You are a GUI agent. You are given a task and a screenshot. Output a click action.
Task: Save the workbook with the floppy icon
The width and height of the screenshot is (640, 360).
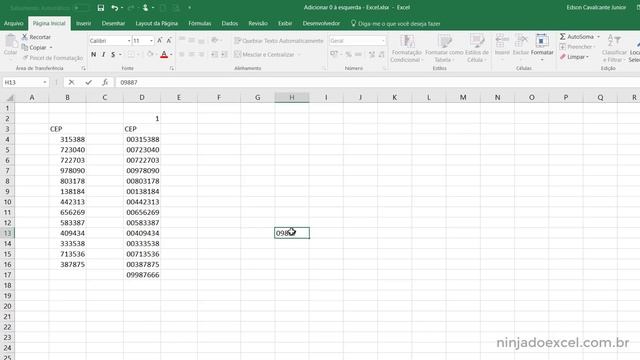pyautogui.click(x=101, y=8)
